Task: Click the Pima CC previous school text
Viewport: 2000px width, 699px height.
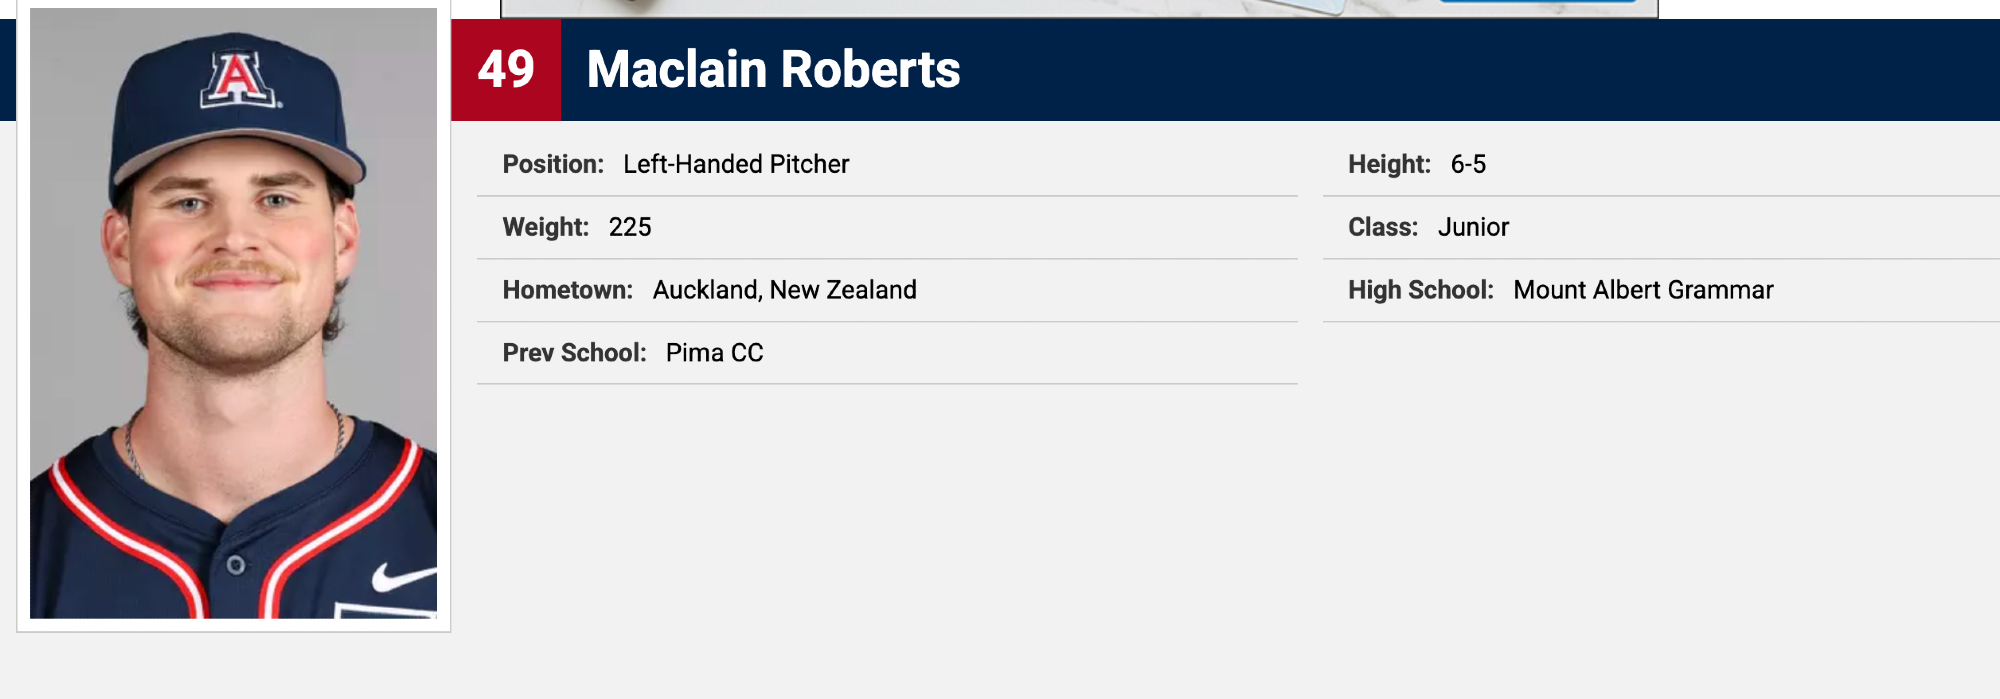Action: tap(714, 353)
